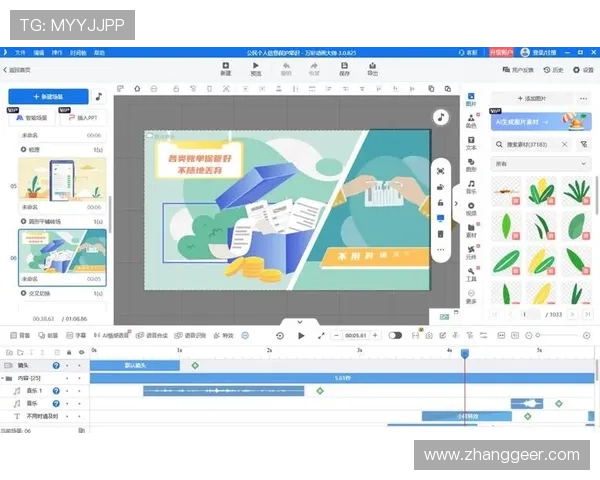Click the music note button on canvas corner

click(440, 117)
